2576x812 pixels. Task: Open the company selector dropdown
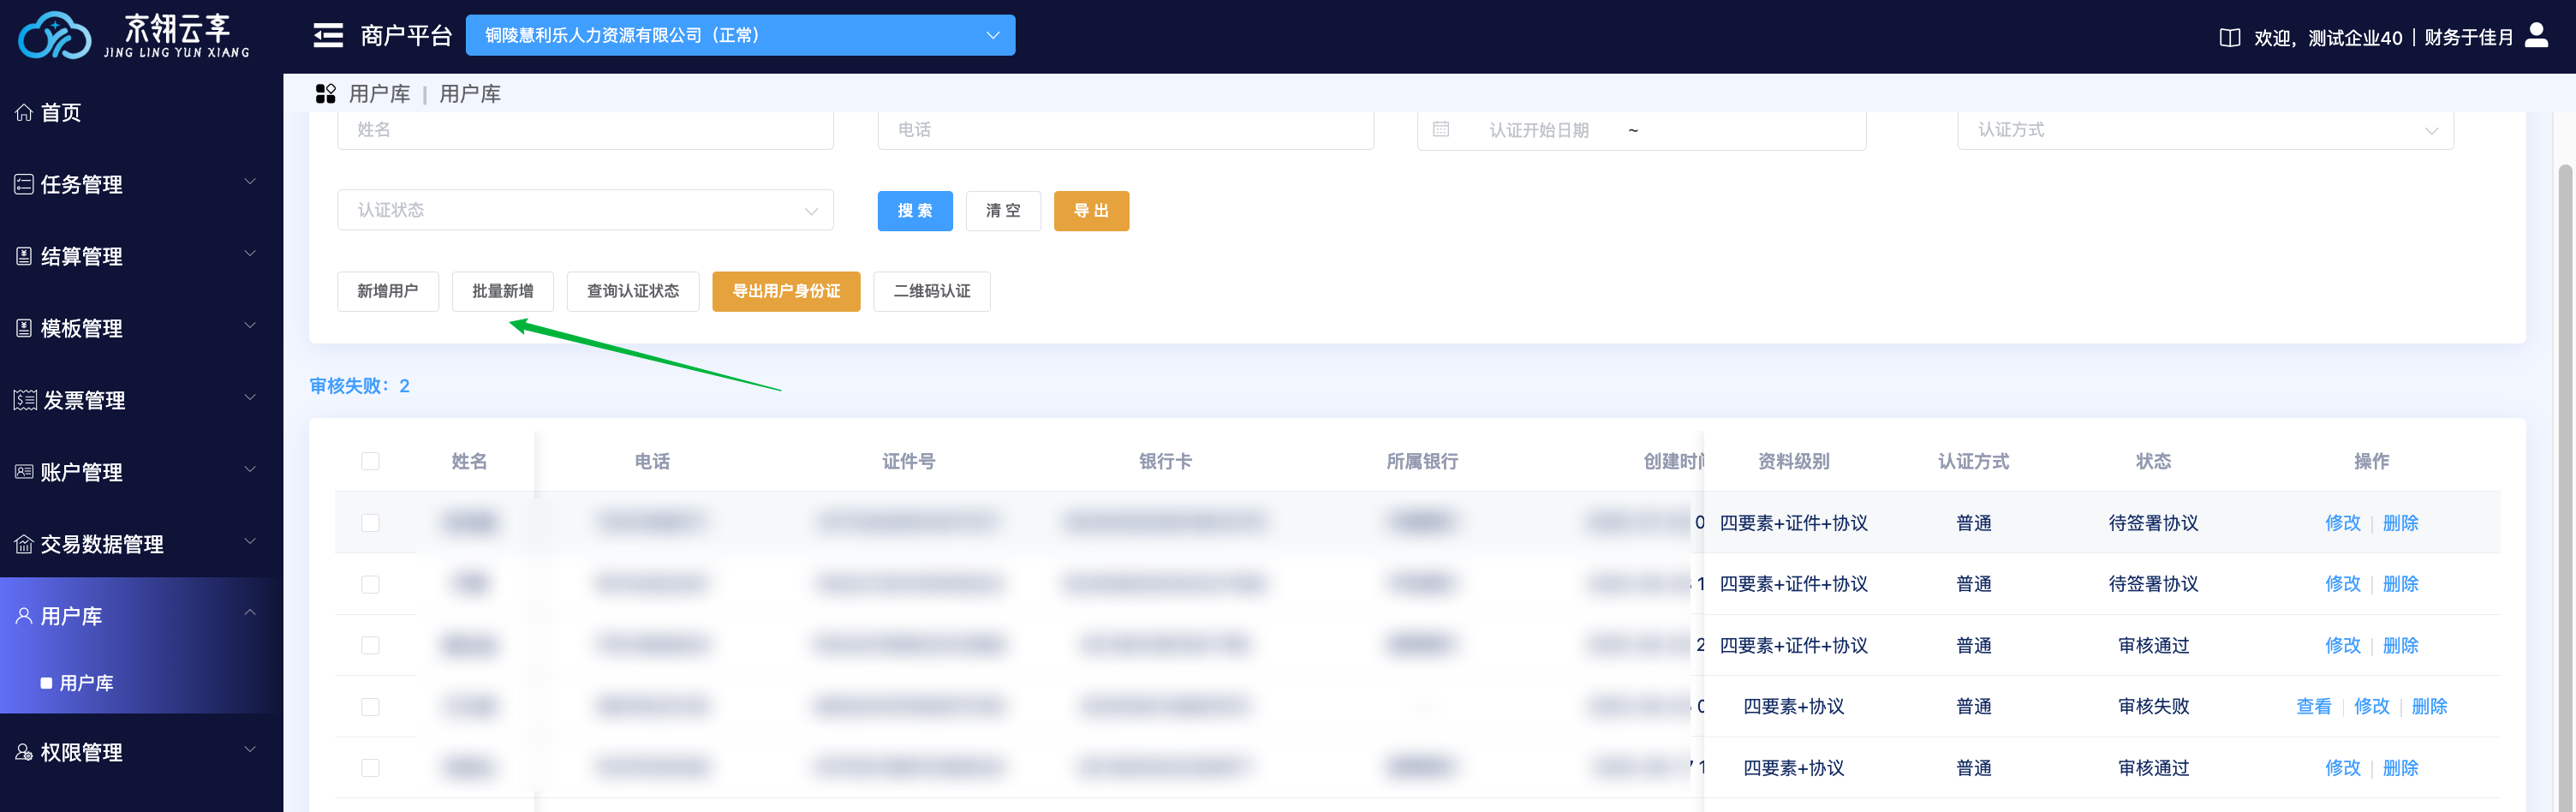740,36
